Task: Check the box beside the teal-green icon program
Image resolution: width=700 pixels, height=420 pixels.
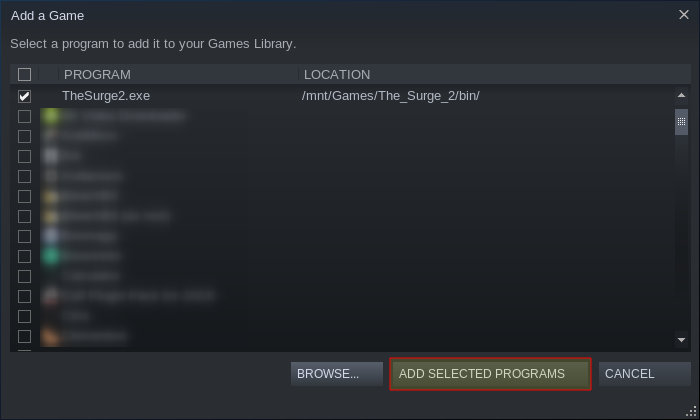Action: 25,256
